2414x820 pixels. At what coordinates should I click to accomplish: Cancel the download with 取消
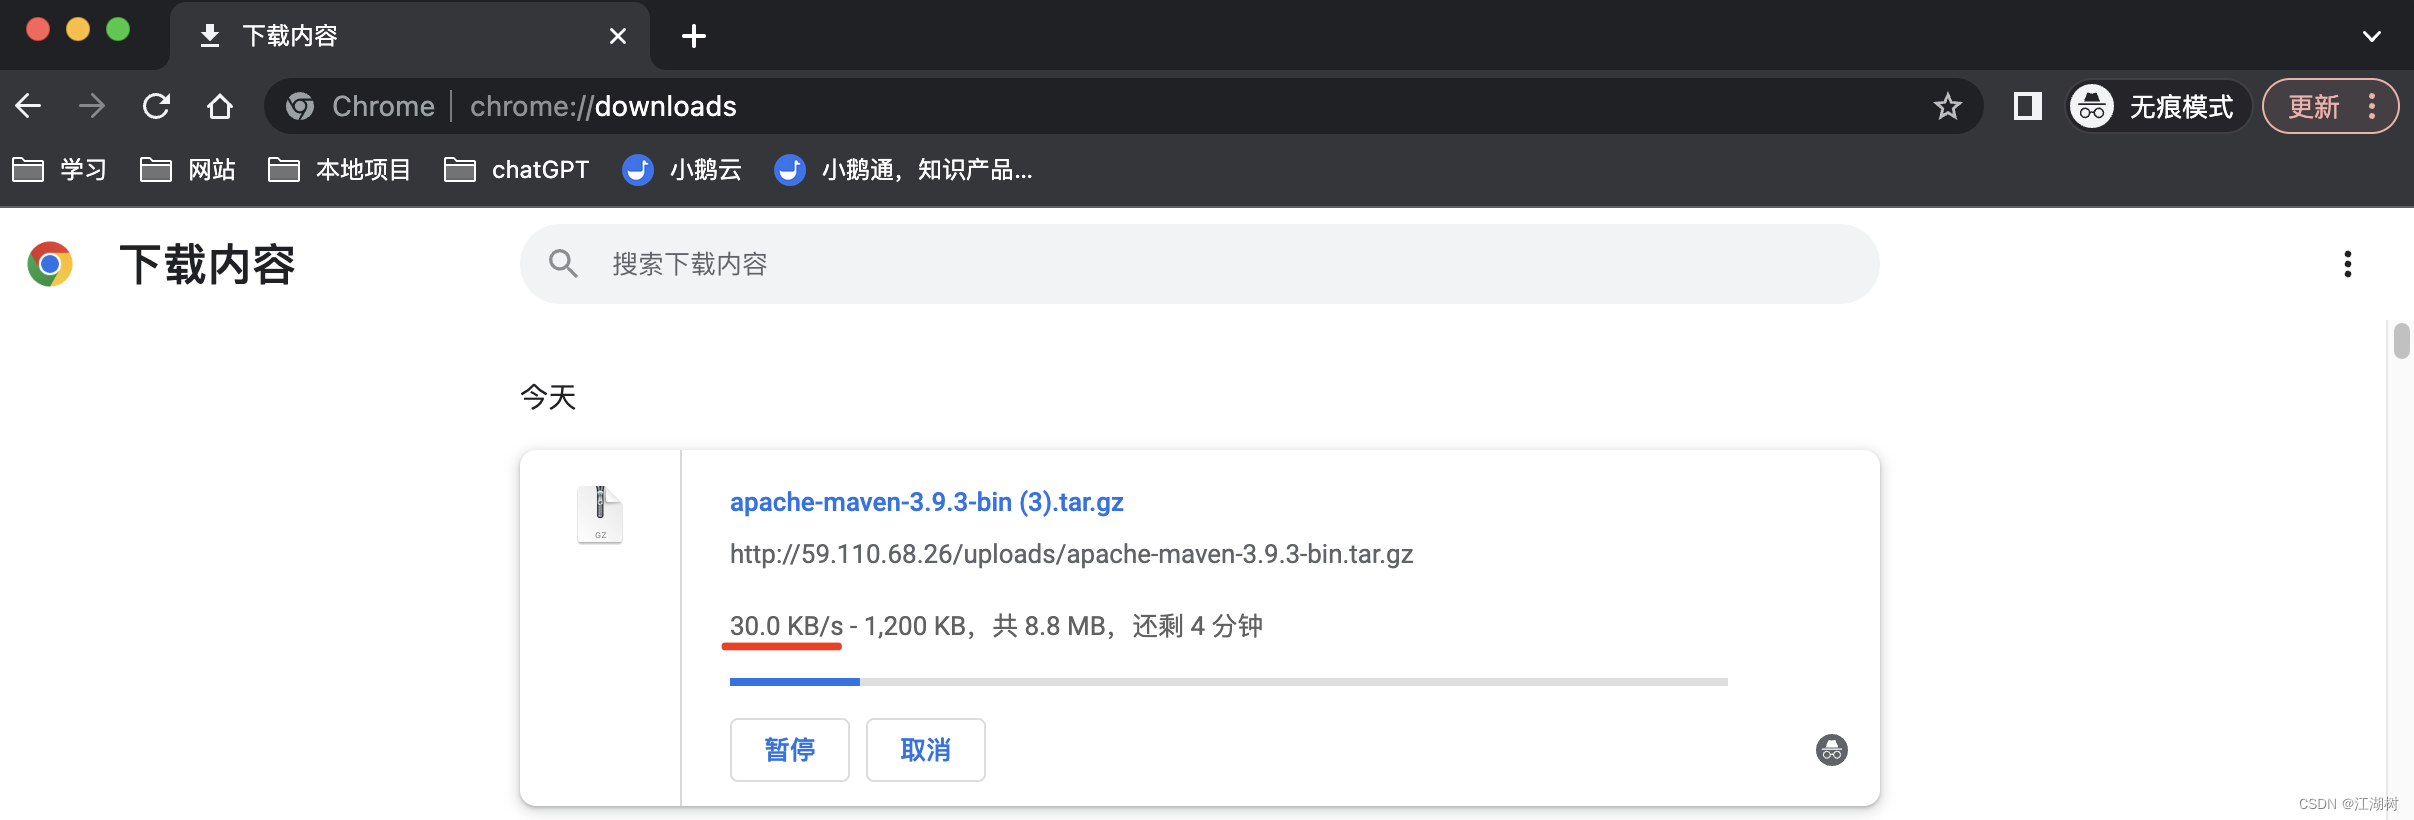click(925, 750)
